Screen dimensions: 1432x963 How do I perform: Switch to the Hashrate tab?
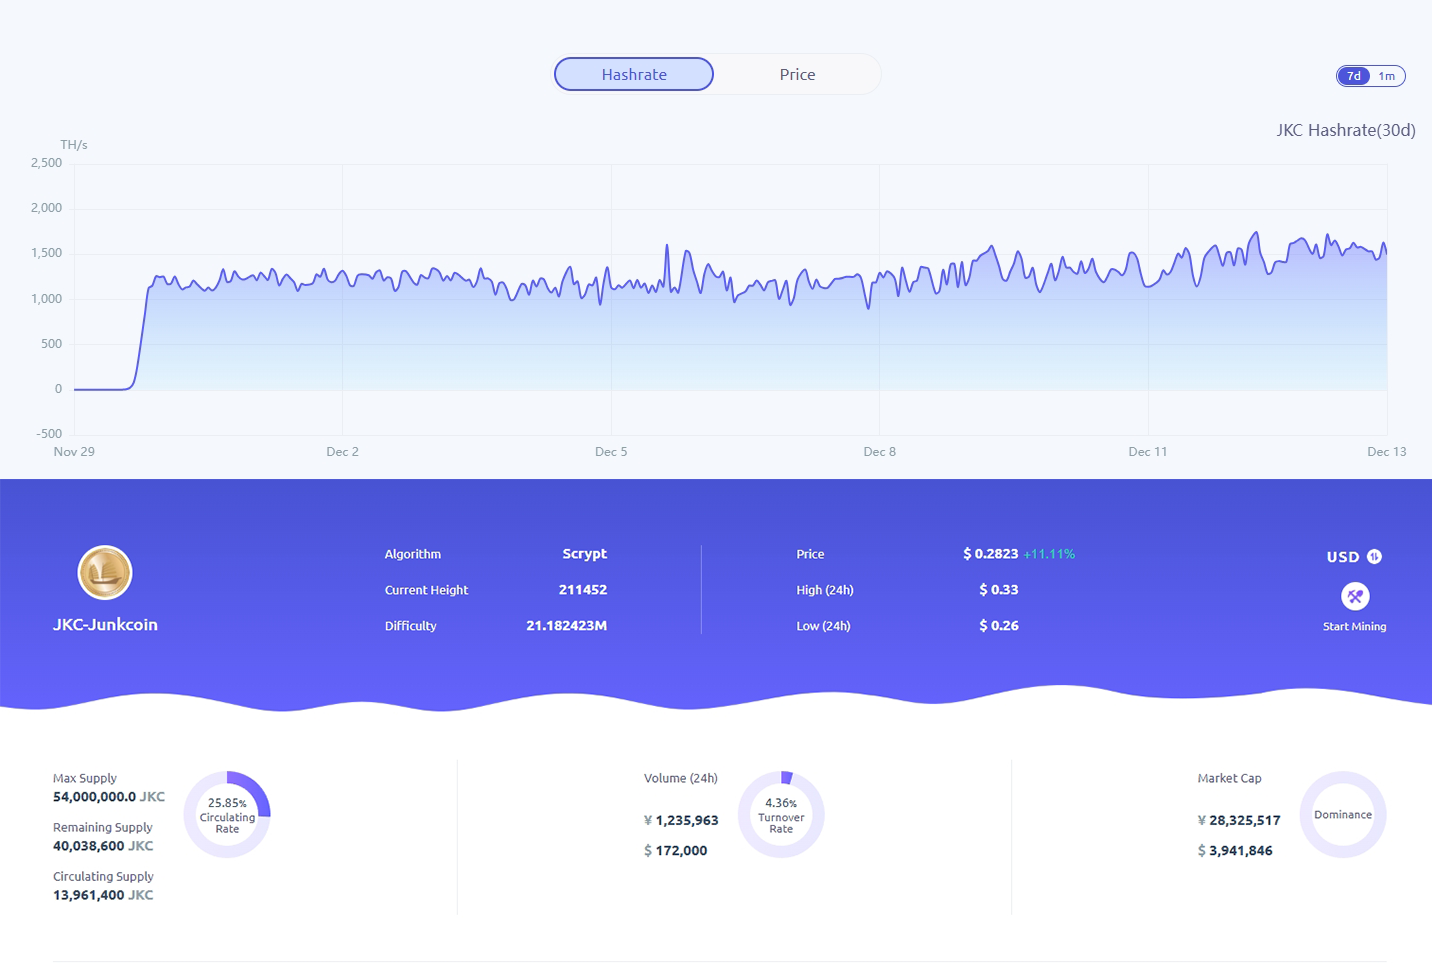pyautogui.click(x=633, y=74)
